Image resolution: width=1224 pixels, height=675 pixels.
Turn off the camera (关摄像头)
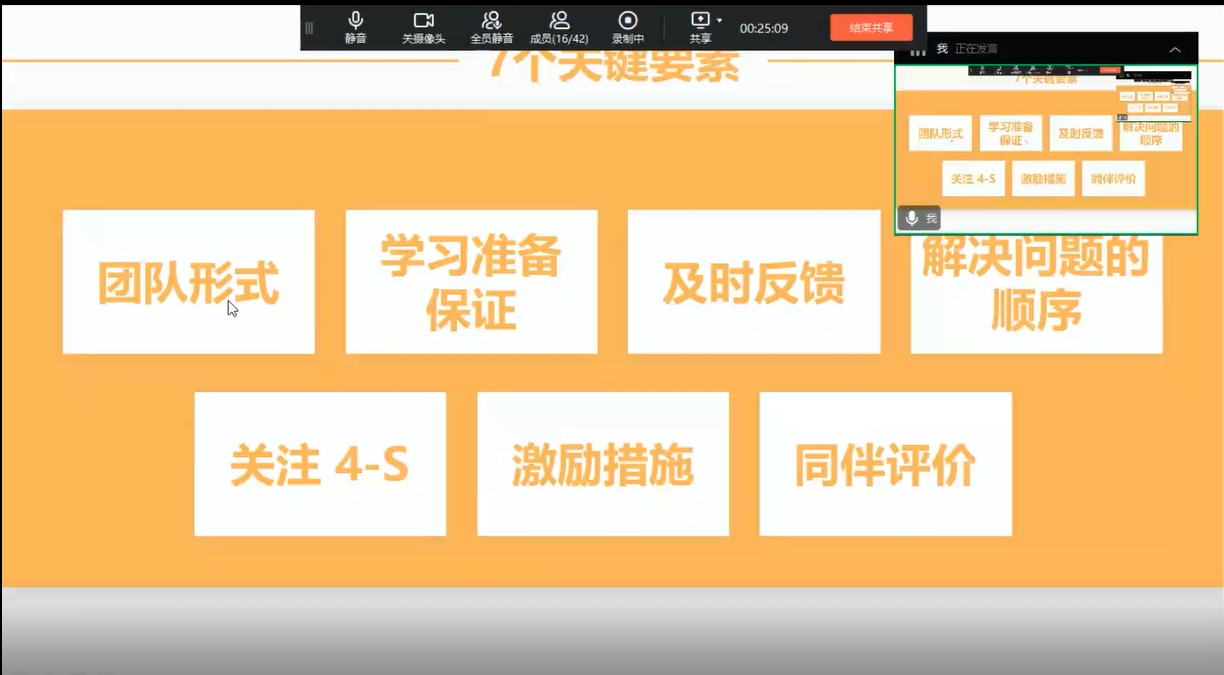423,27
